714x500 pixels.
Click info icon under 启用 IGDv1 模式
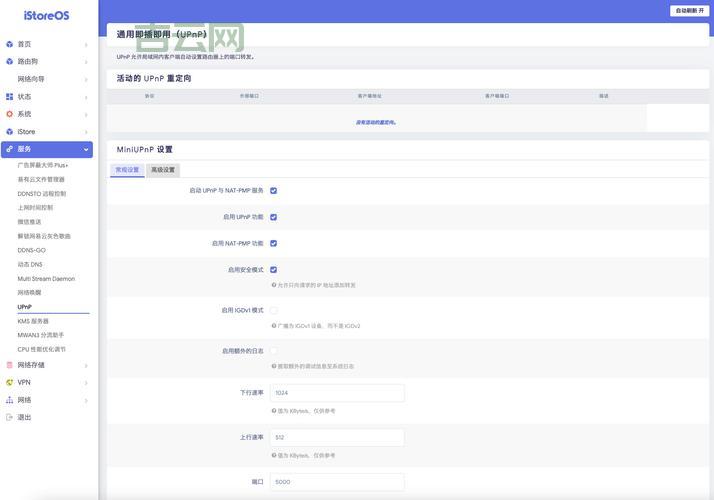[x=274, y=326]
